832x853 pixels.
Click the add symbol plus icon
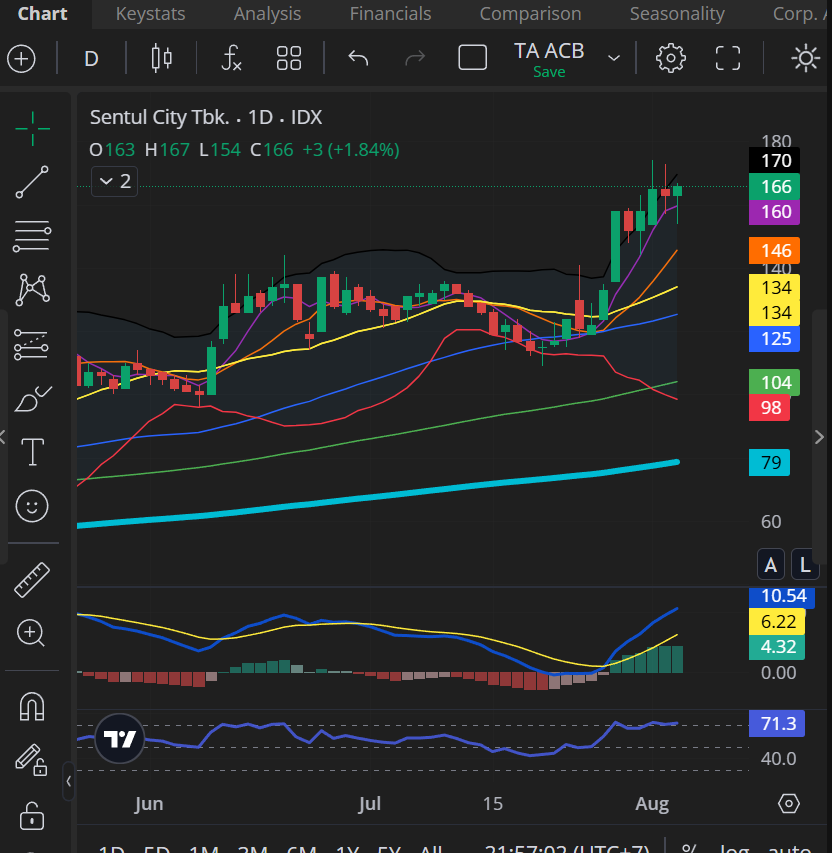coord(21,58)
